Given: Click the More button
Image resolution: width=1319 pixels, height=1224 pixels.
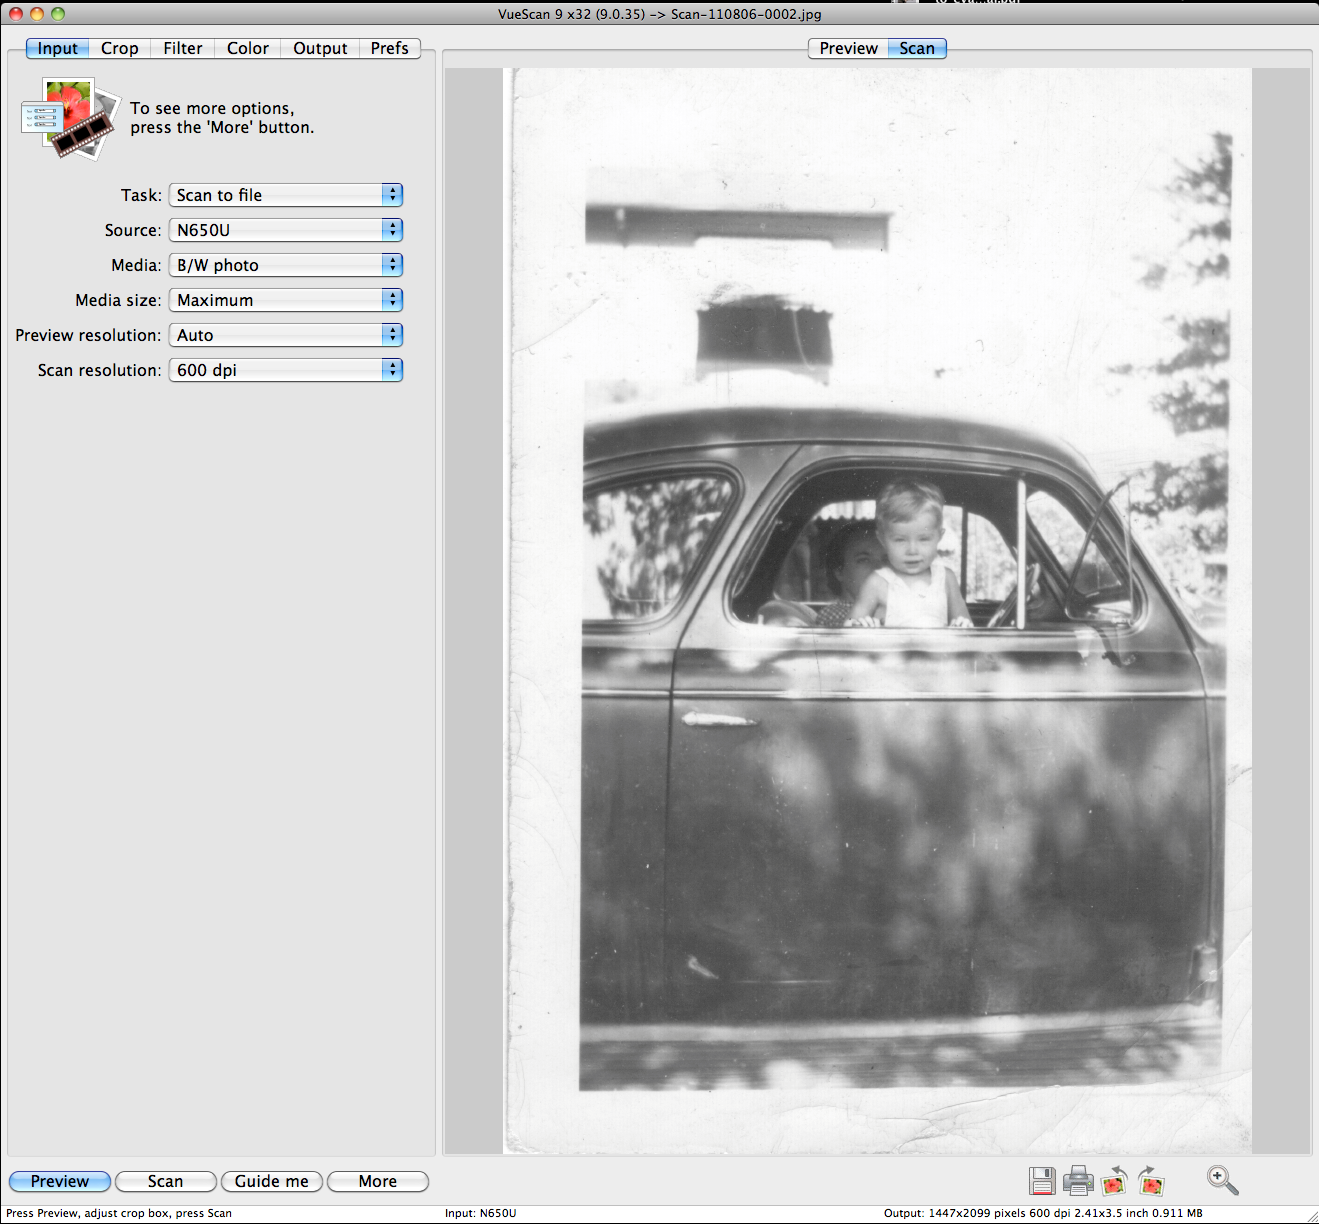Looking at the screenshot, I should coord(378,1181).
